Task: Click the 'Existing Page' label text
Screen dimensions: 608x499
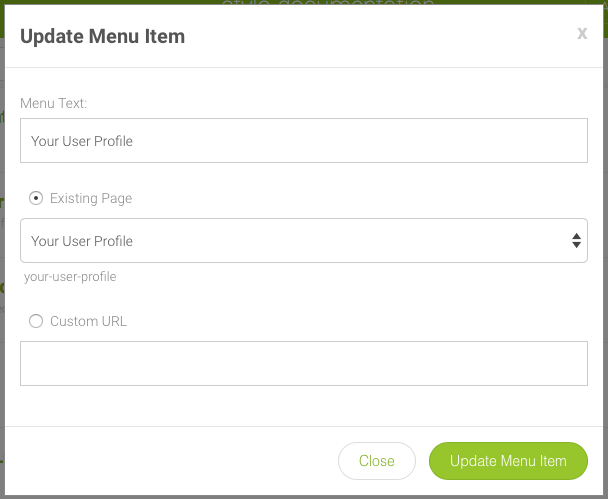Action: 91,198
